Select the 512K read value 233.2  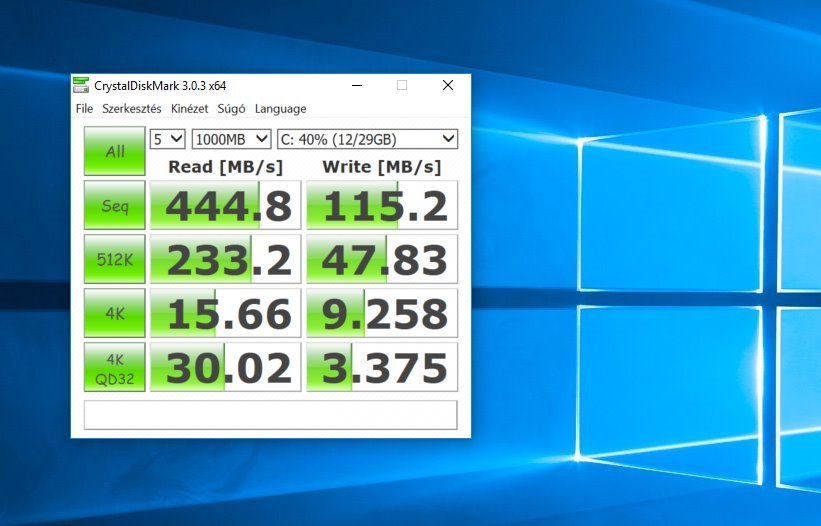tap(226, 259)
